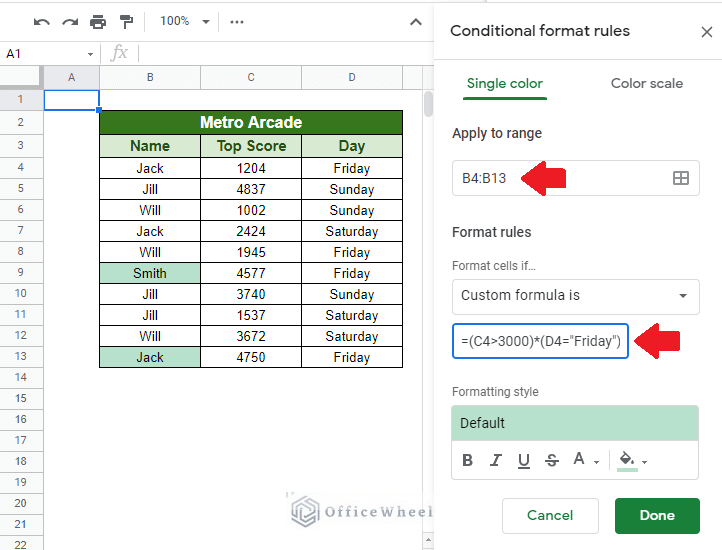Toggle Underline in formatting style
This screenshot has width=722, height=550.
pyautogui.click(x=524, y=460)
